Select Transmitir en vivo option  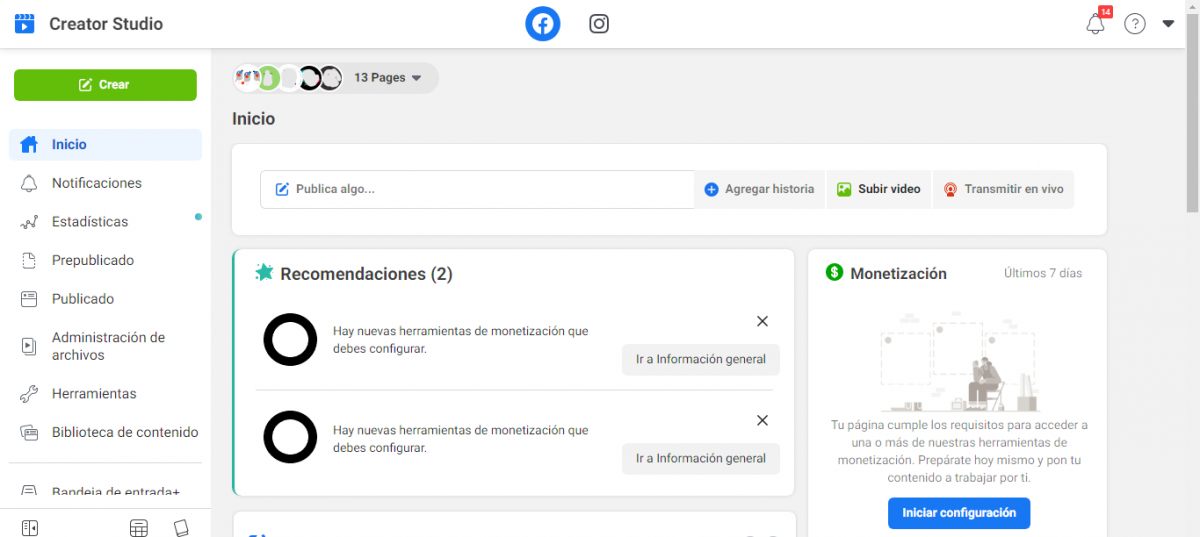1003,189
